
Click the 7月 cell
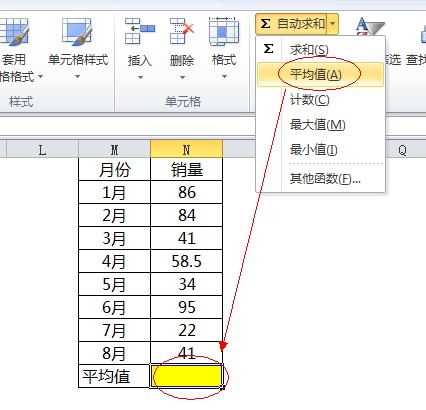[114, 330]
